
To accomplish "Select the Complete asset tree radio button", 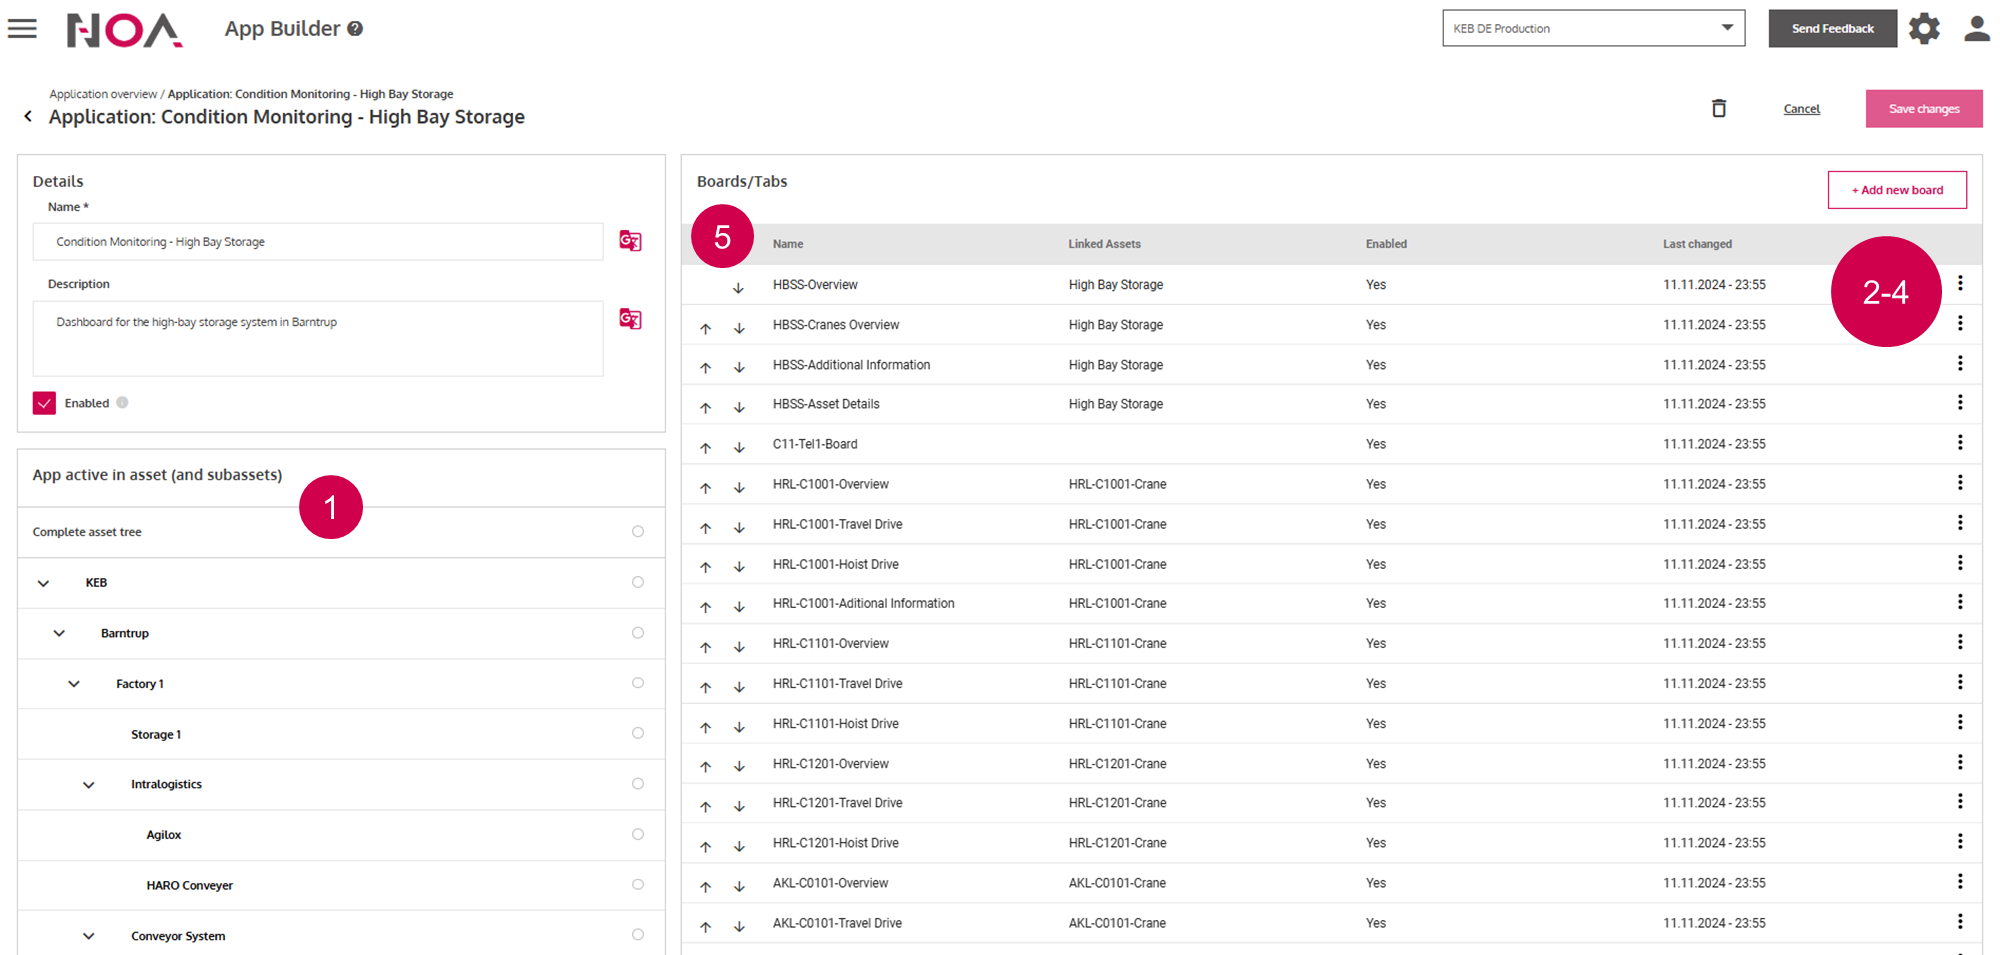I will [x=638, y=532].
